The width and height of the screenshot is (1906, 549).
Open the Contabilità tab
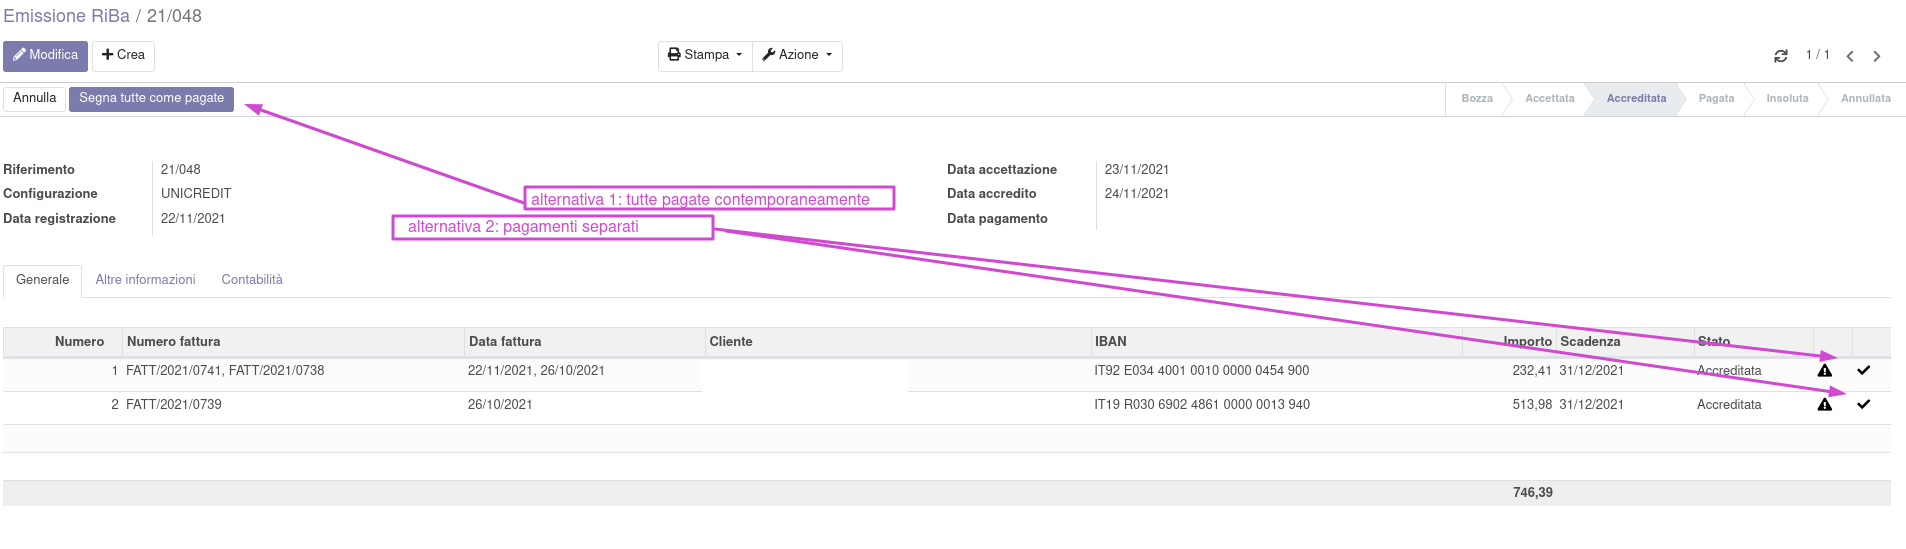(252, 280)
